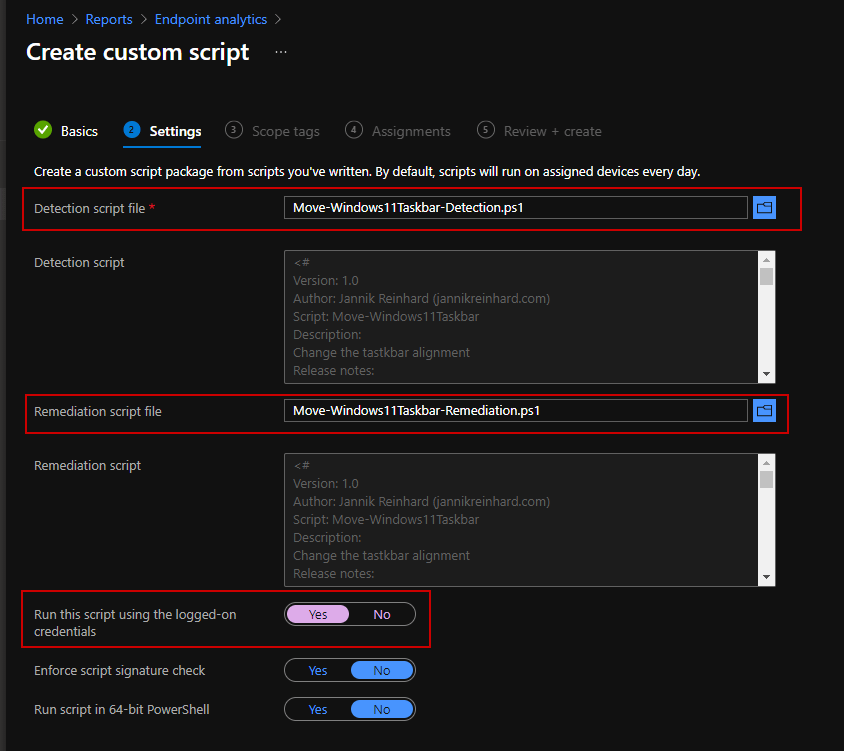Navigate to Home in the breadcrumb
The width and height of the screenshot is (844, 751).
click(x=45, y=19)
